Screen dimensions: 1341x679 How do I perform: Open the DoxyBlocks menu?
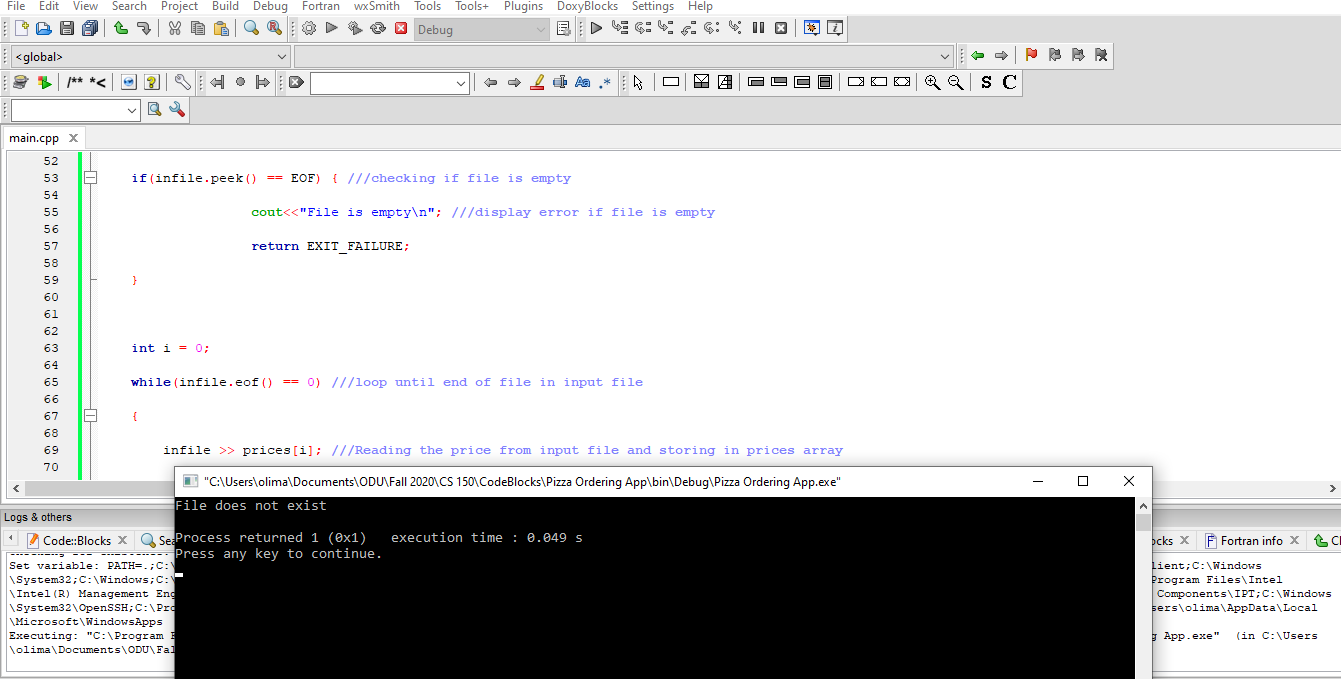[x=587, y=6]
